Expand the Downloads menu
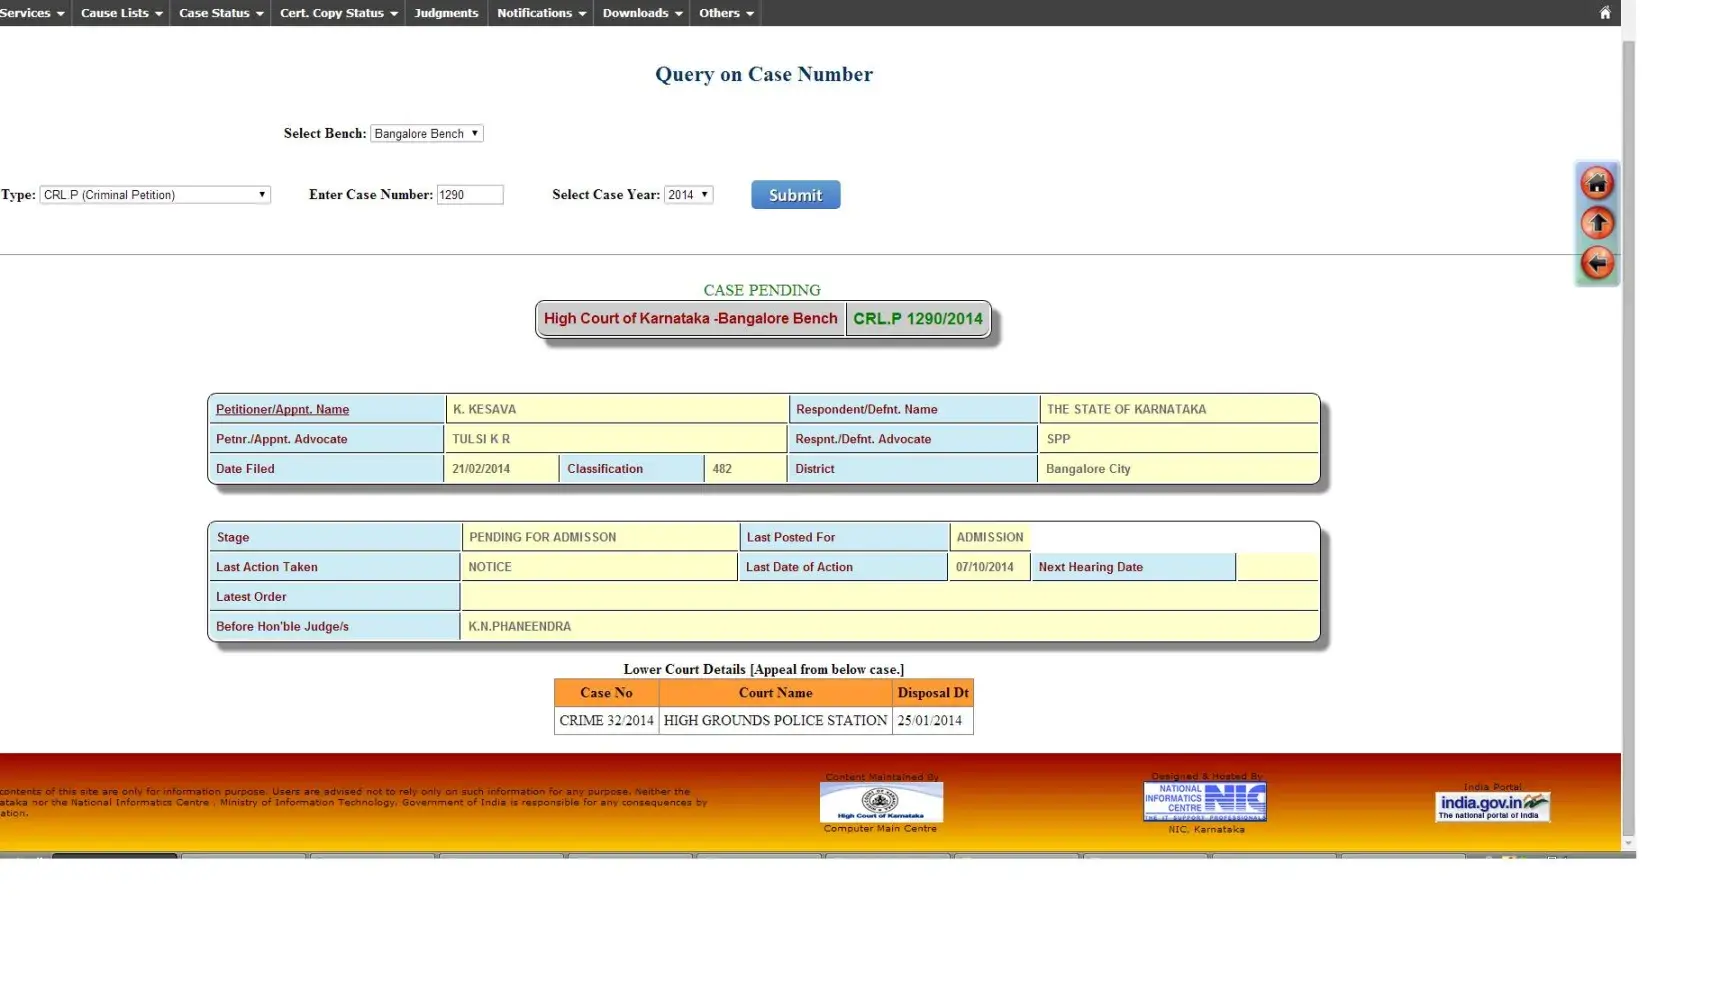Viewport: 1730px width, 1000px height. tap(642, 13)
